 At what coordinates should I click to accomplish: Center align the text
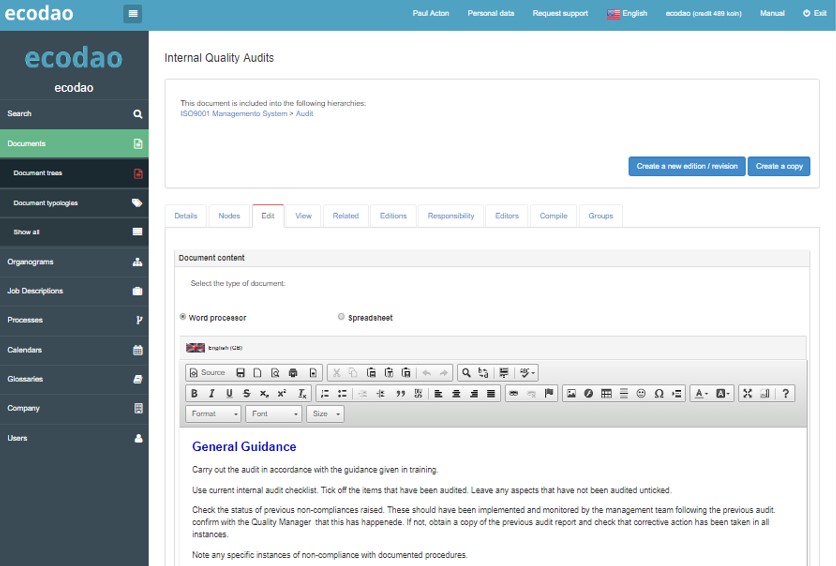pos(456,393)
